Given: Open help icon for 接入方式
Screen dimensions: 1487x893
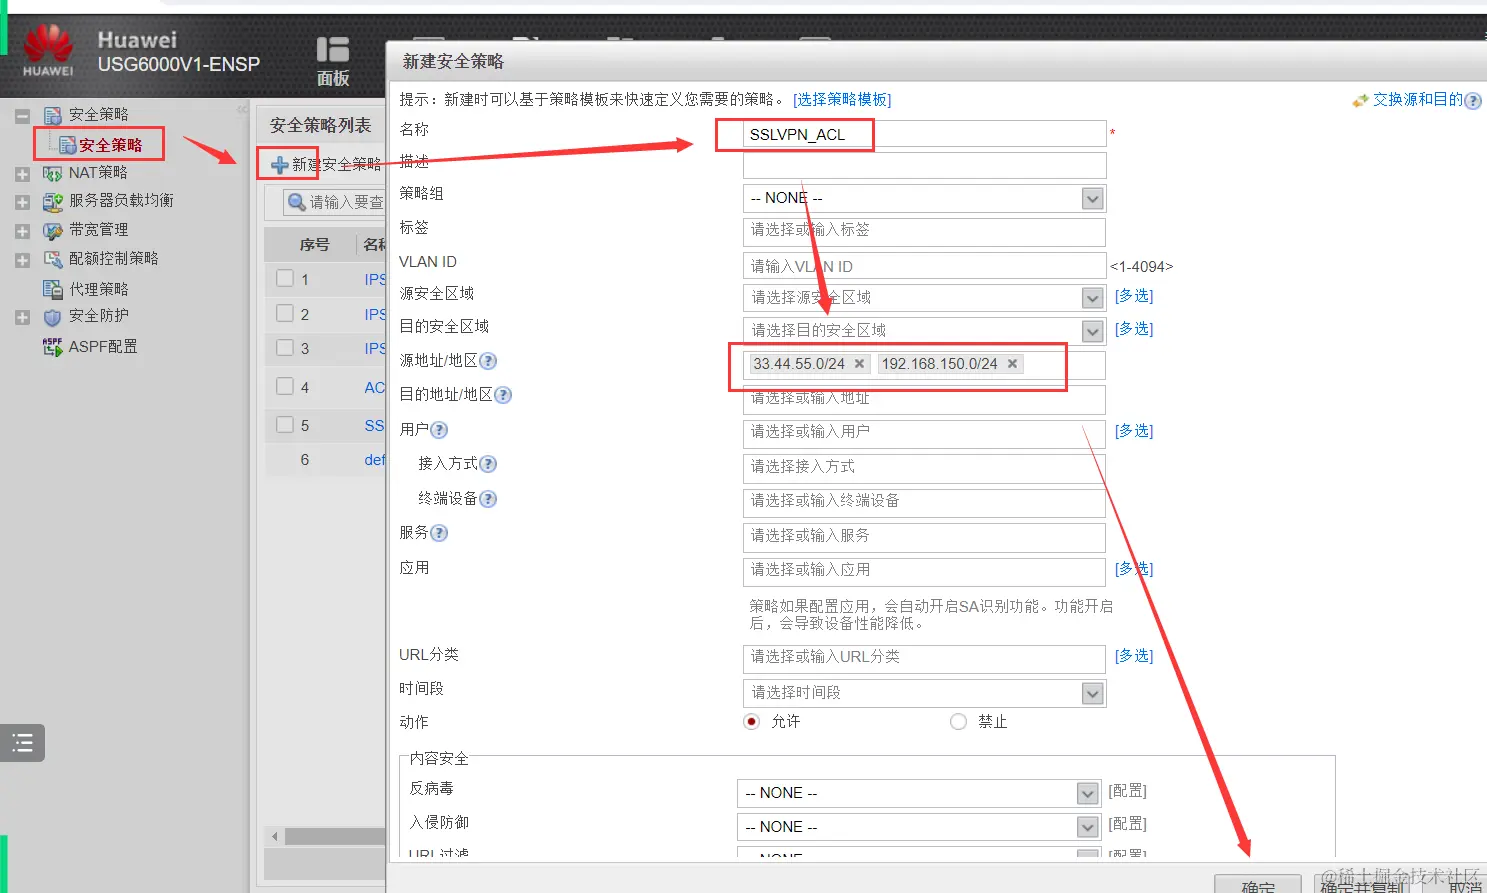Looking at the screenshot, I should coord(488,464).
